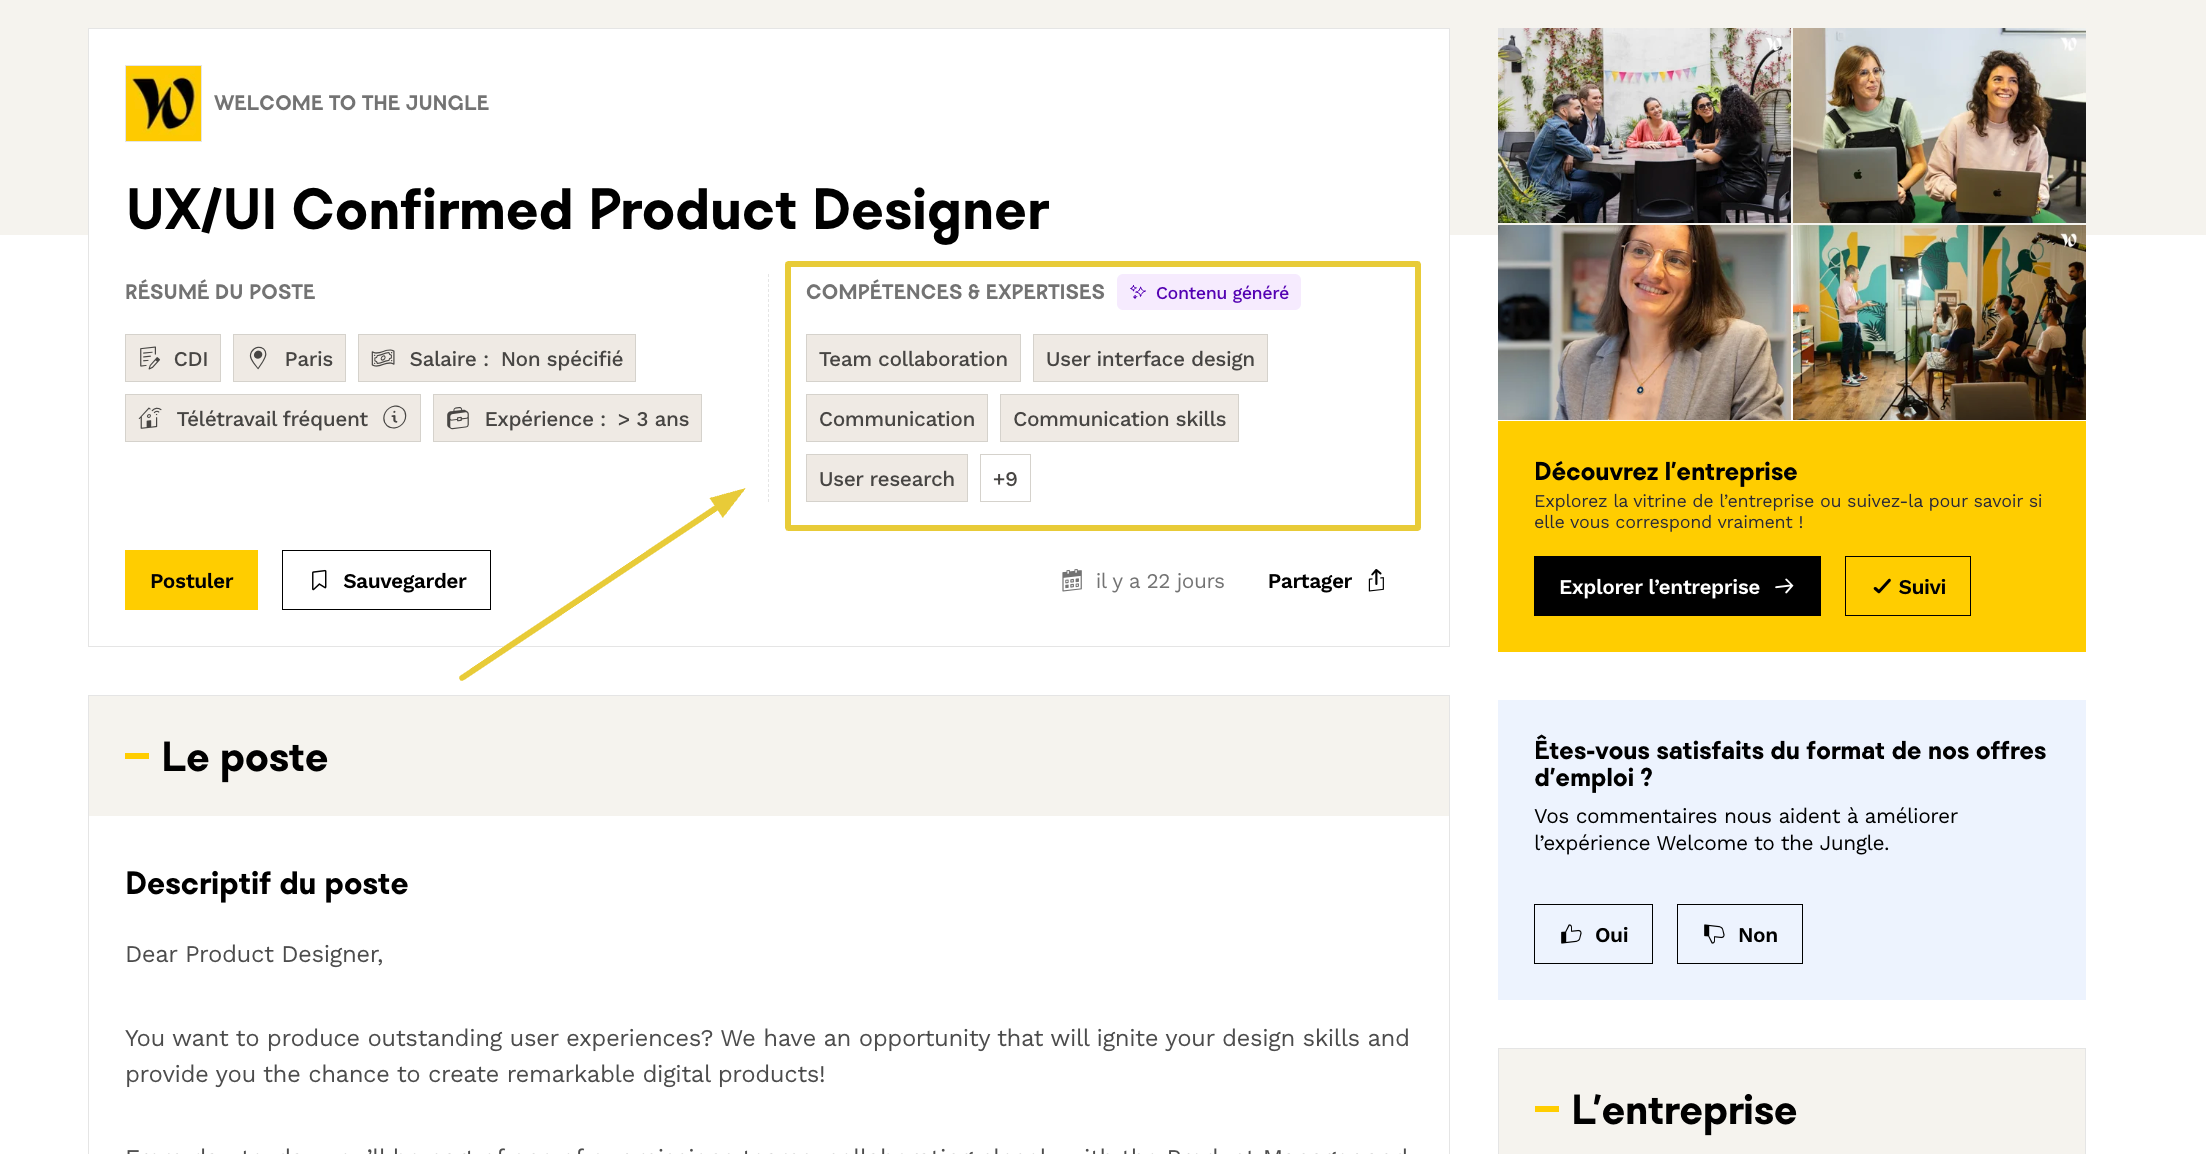Click the share upload icon
The height and width of the screenshot is (1154, 2206).
pos(1376,580)
